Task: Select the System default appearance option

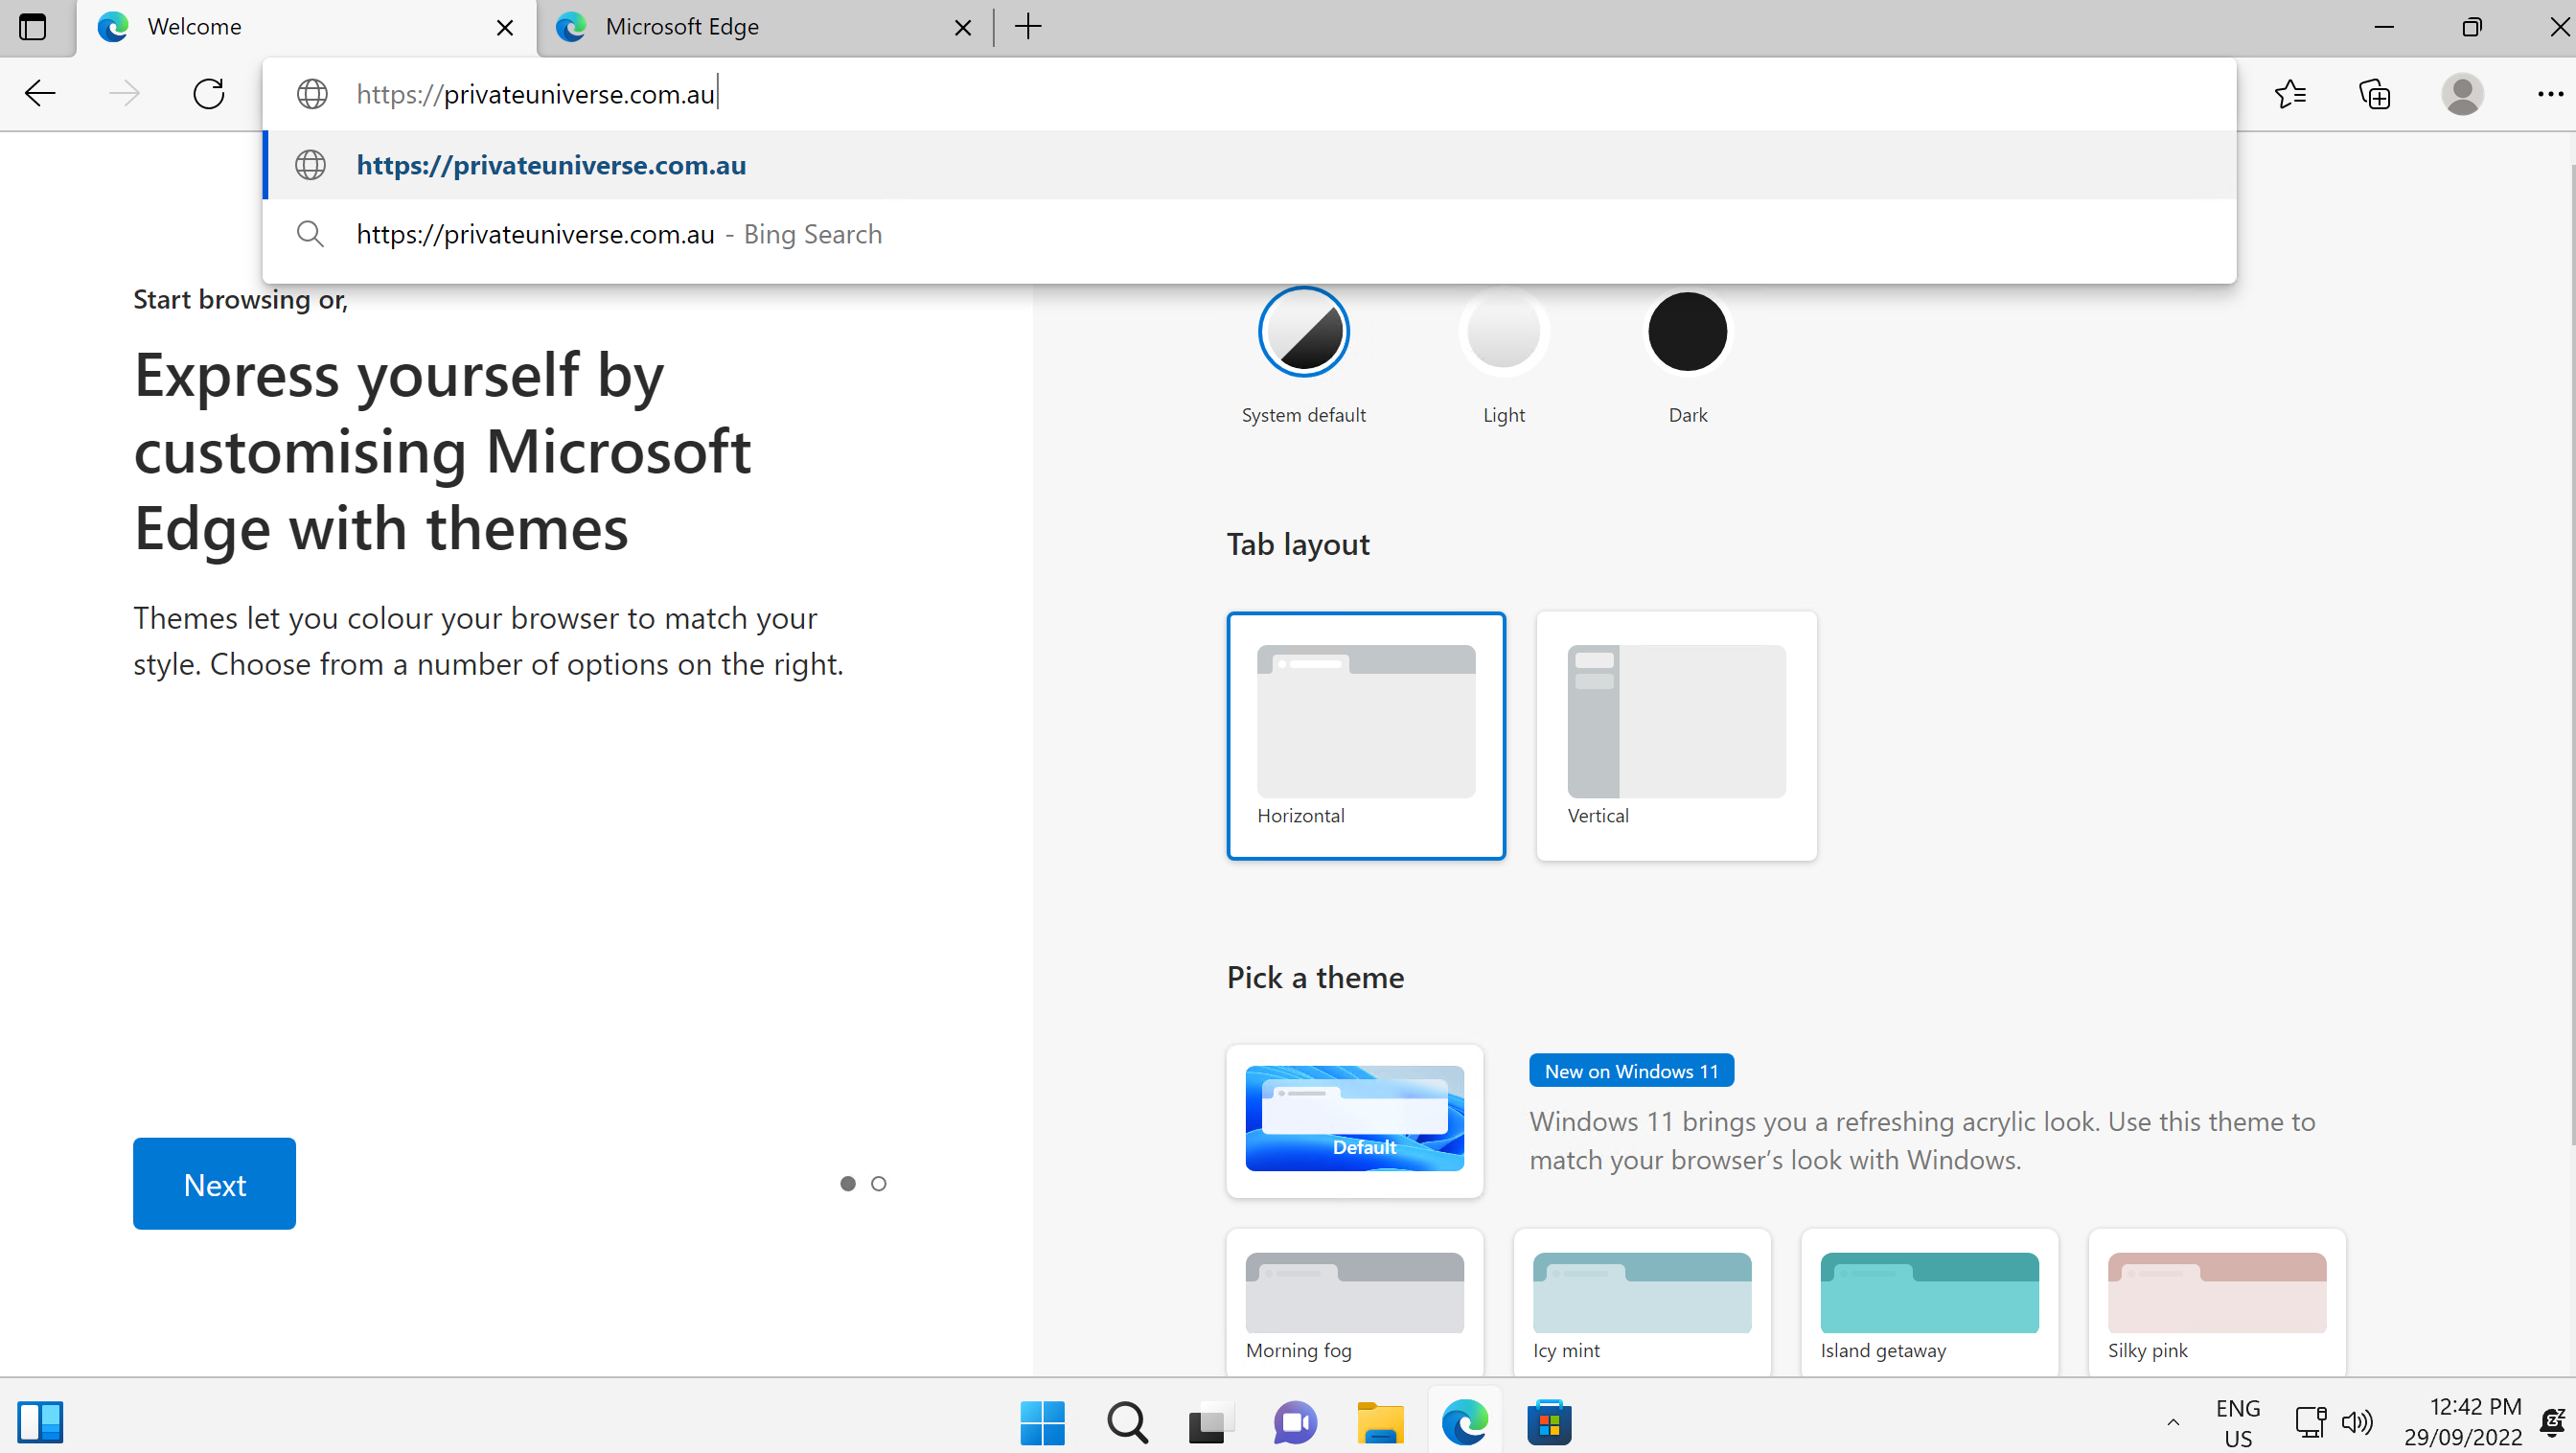Action: [x=1303, y=332]
